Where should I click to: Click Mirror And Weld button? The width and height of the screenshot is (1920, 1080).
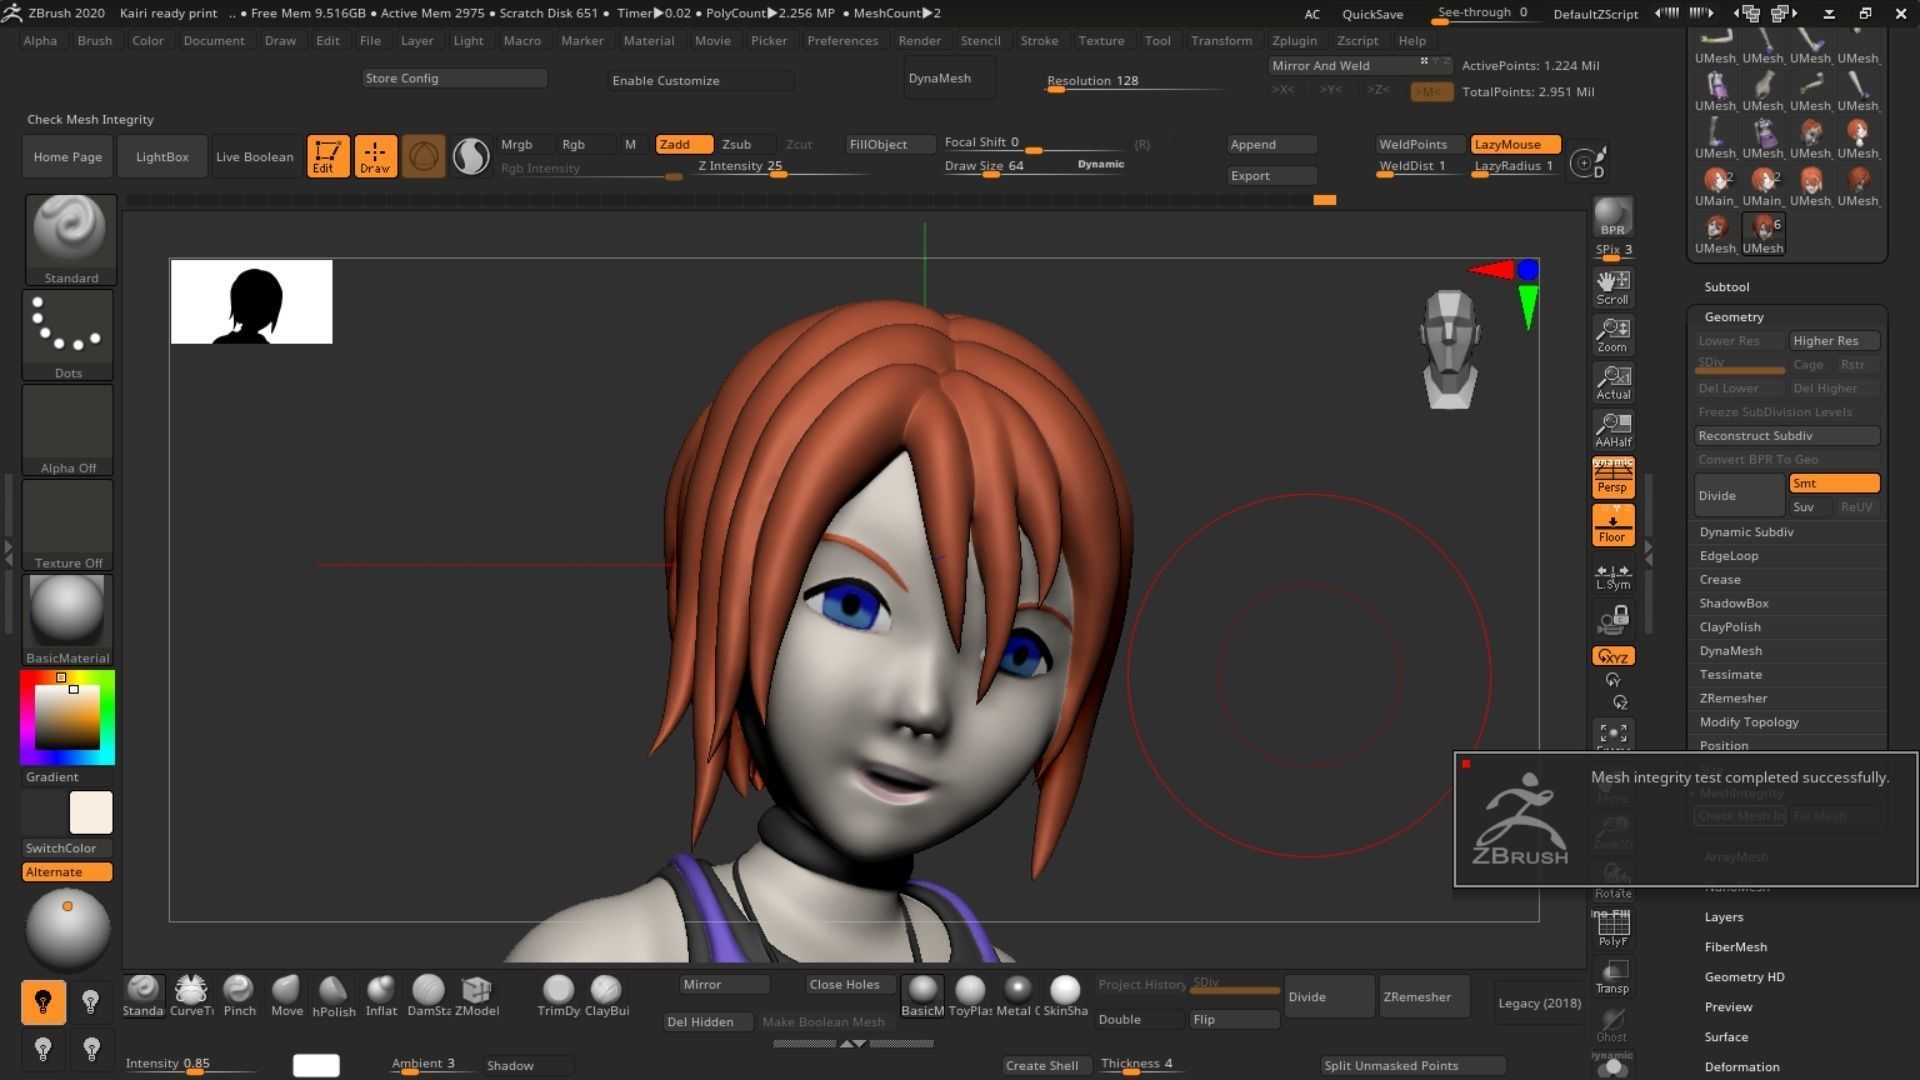coord(1360,66)
